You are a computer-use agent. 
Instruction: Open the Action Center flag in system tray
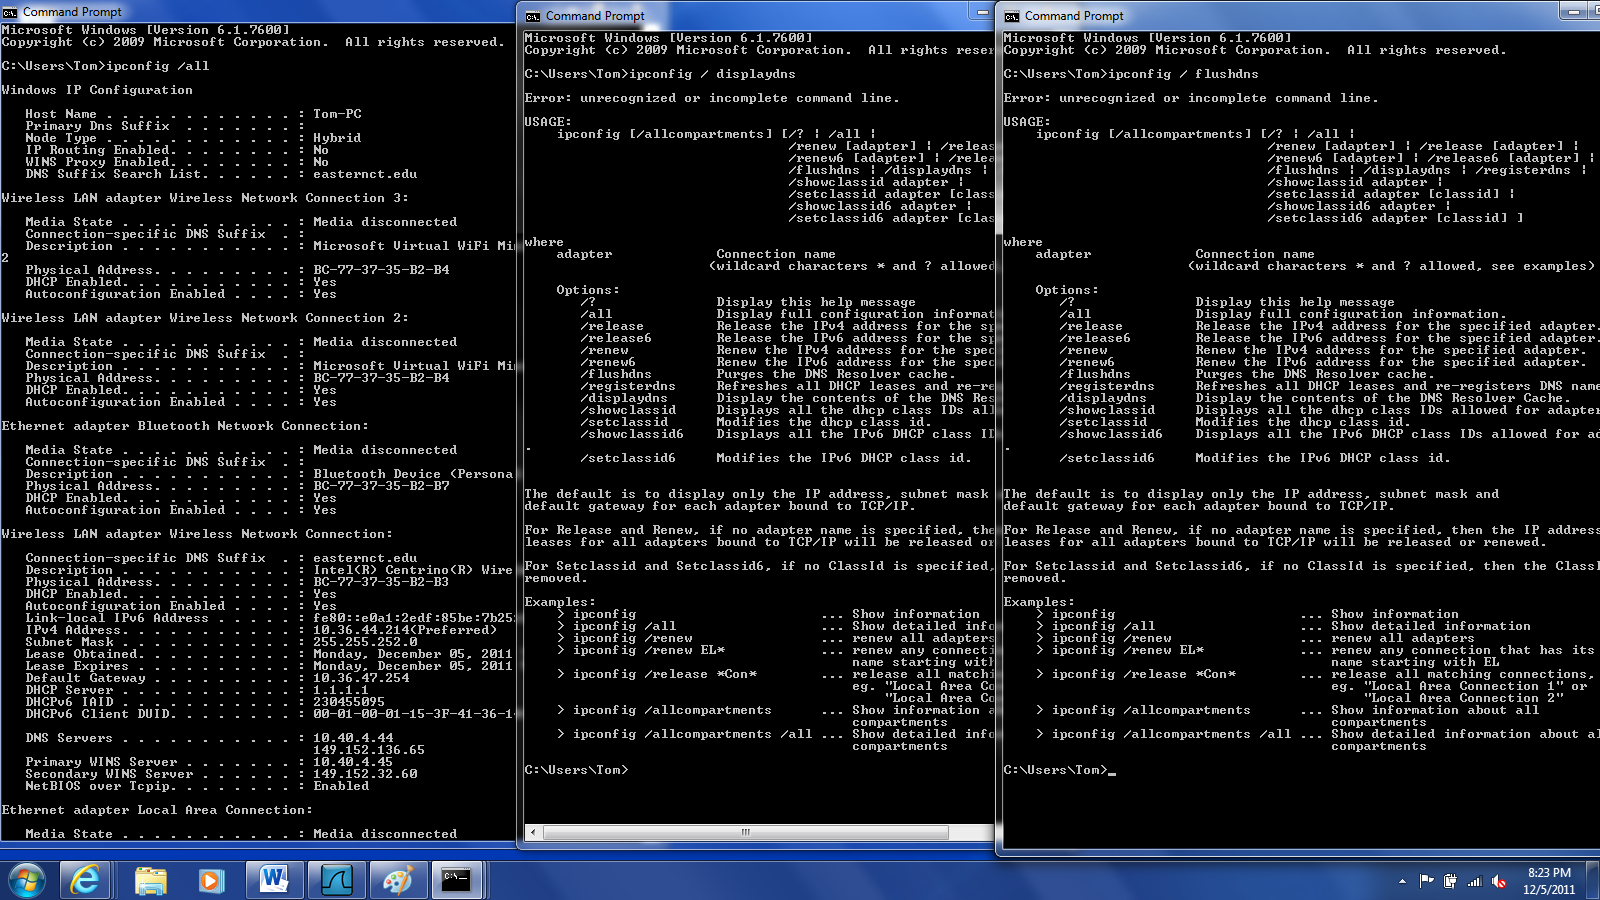pyautogui.click(x=1425, y=881)
